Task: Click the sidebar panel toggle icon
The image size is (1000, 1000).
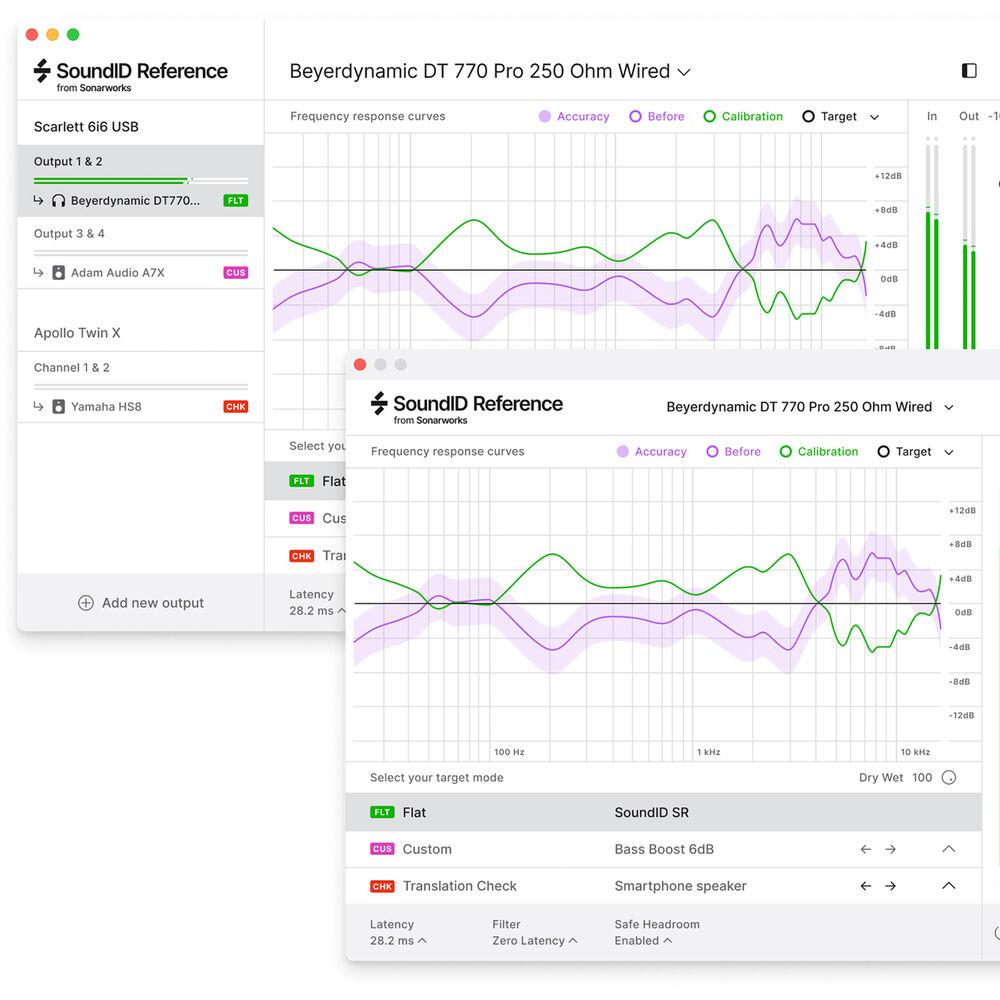Action: [x=968, y=71]
